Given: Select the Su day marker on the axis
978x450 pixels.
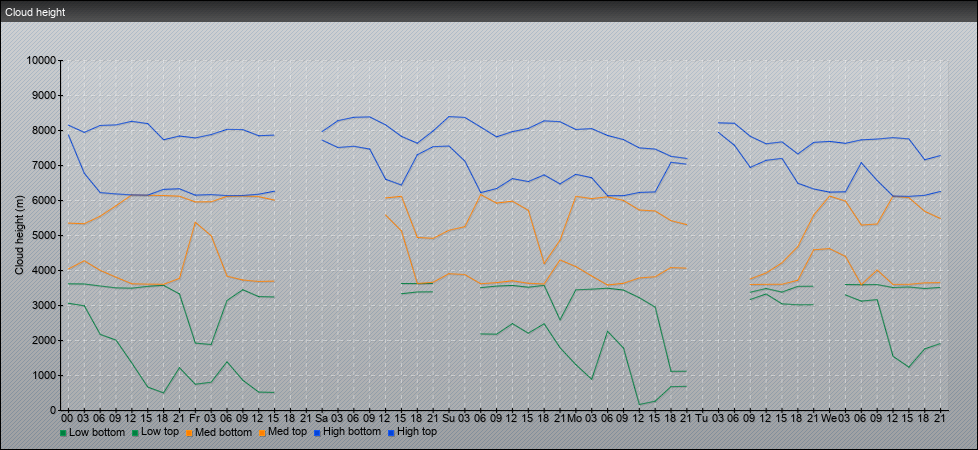Looking at the screenshot, I should (x=449, y=417).
